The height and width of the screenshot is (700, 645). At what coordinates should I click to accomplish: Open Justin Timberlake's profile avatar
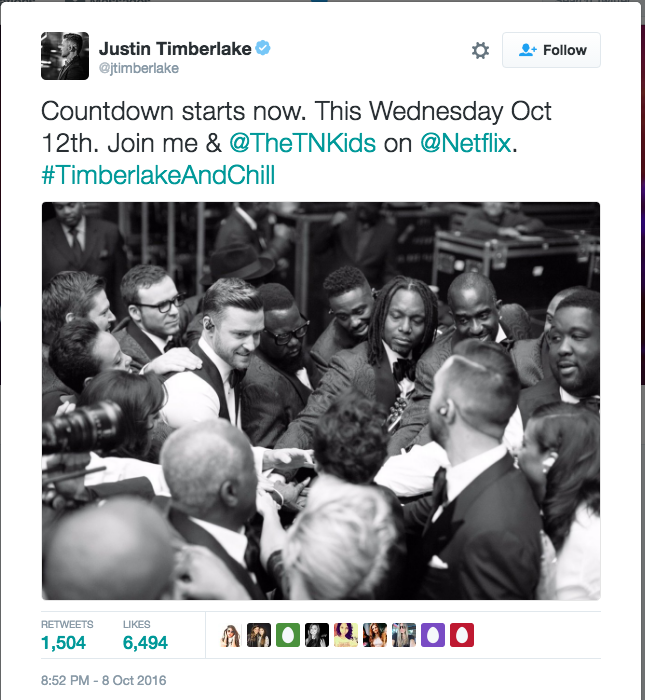point(65,56)
